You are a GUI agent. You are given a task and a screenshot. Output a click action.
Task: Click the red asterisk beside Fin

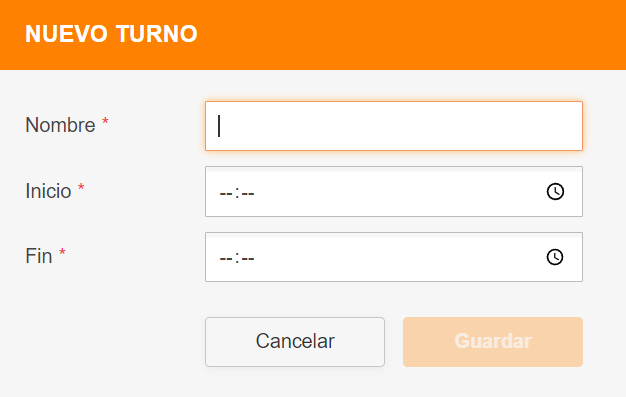pos(62,252)
